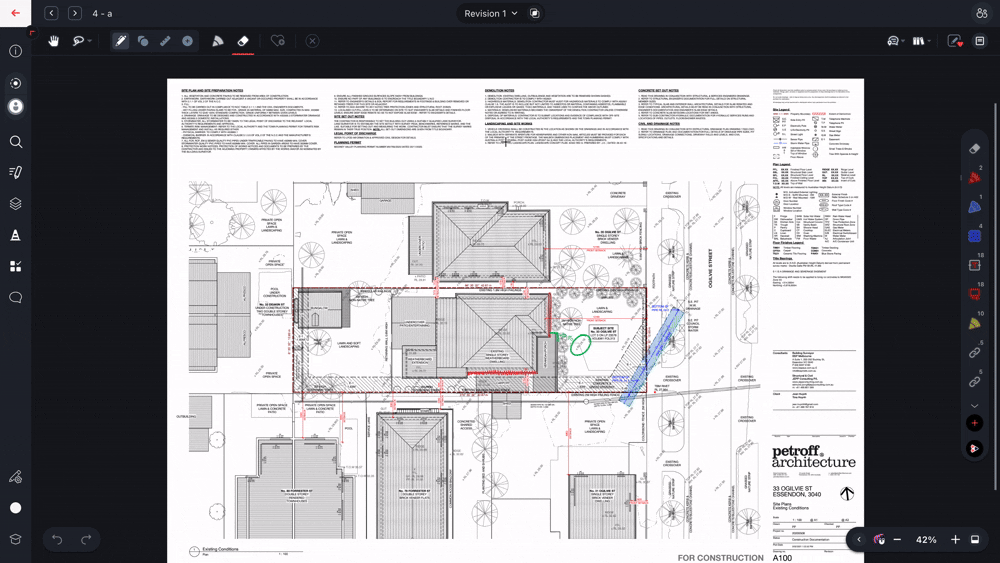Expand the library dropdown arrow

pos(929,41)
